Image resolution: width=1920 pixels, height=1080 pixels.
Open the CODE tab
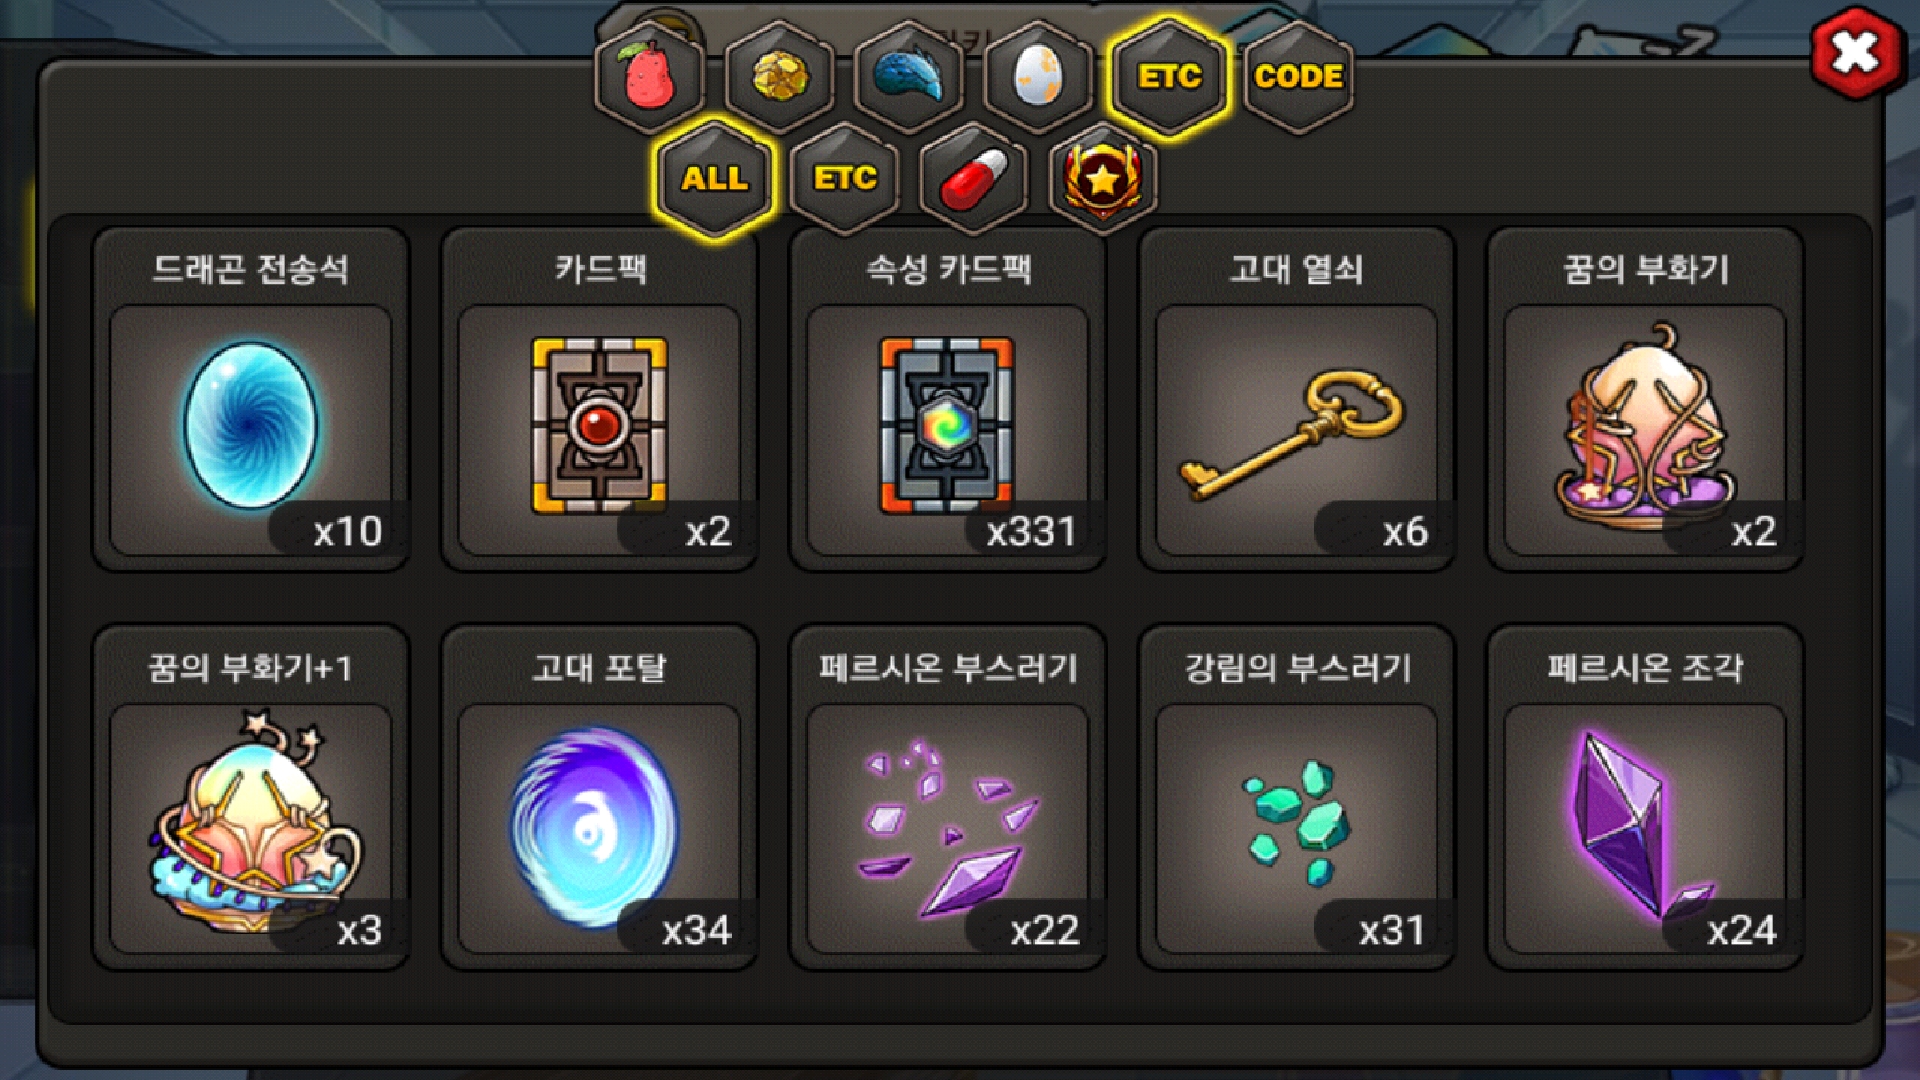point(1298,77)
